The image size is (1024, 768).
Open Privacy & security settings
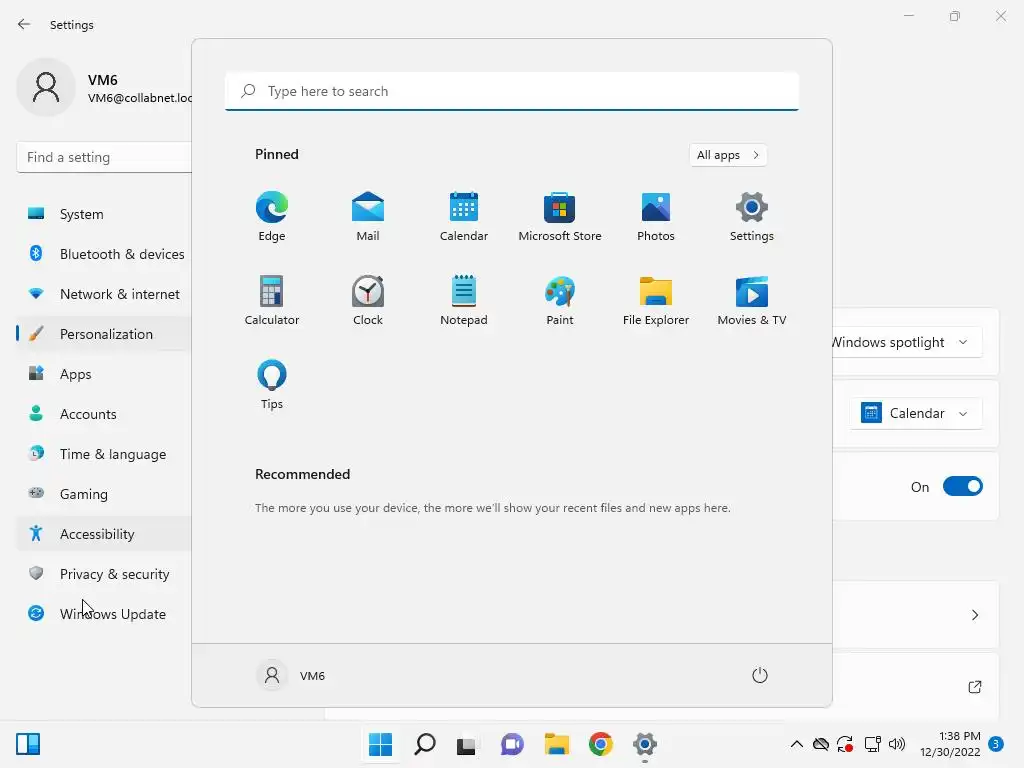pyautogui.click(x=104, y=574)
